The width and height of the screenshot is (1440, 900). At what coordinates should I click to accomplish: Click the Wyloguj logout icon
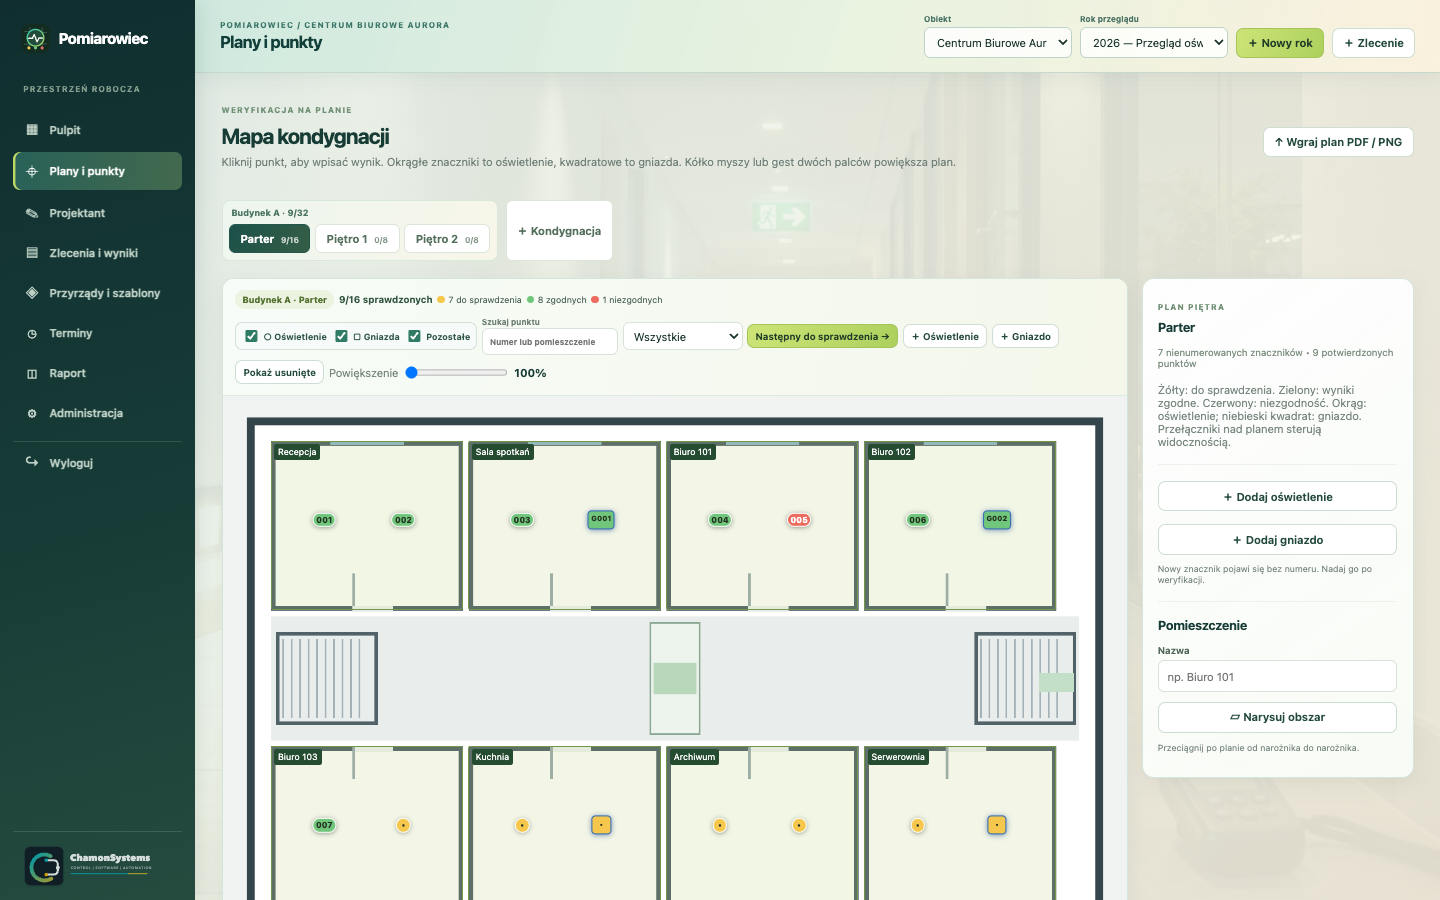pos(32,462)
